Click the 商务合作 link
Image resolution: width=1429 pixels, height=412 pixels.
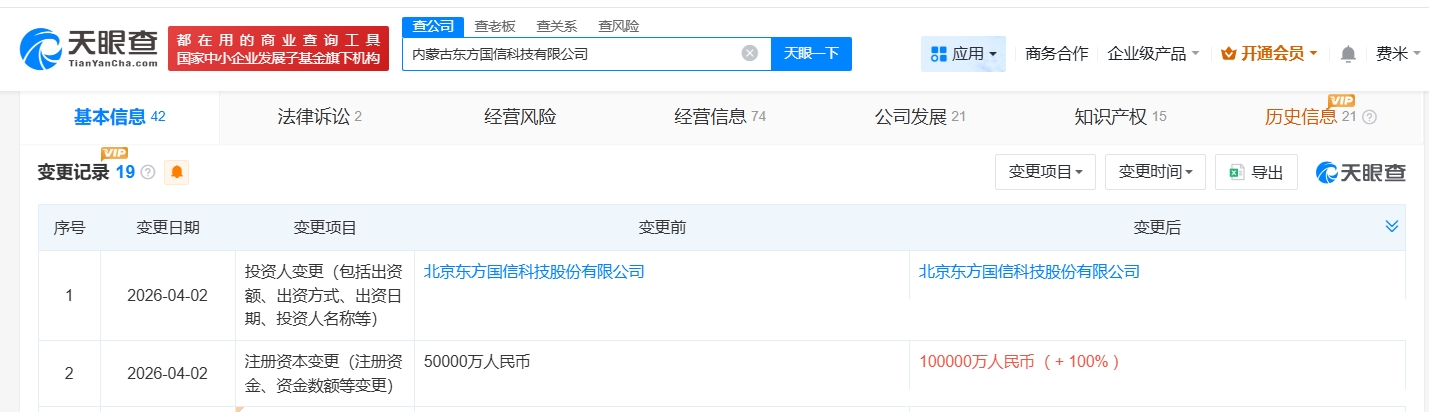1057,54
